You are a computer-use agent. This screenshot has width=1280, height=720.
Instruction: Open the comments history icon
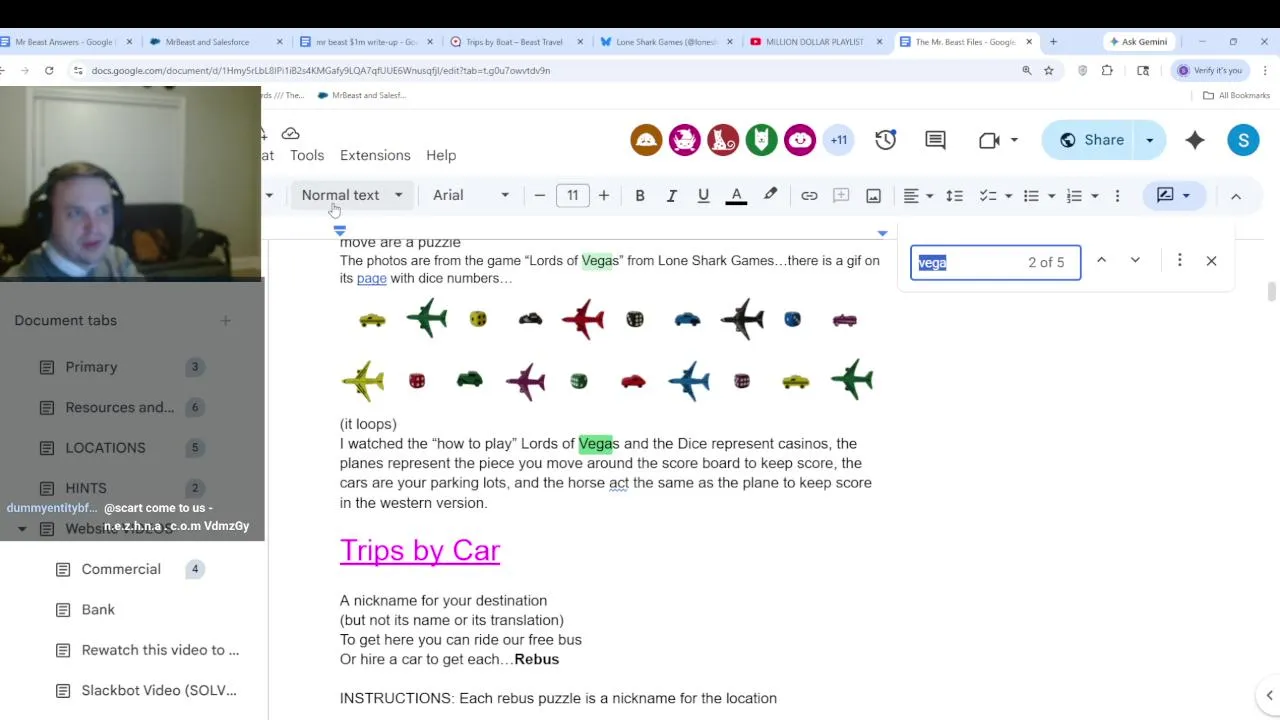(x=935, y=140)
